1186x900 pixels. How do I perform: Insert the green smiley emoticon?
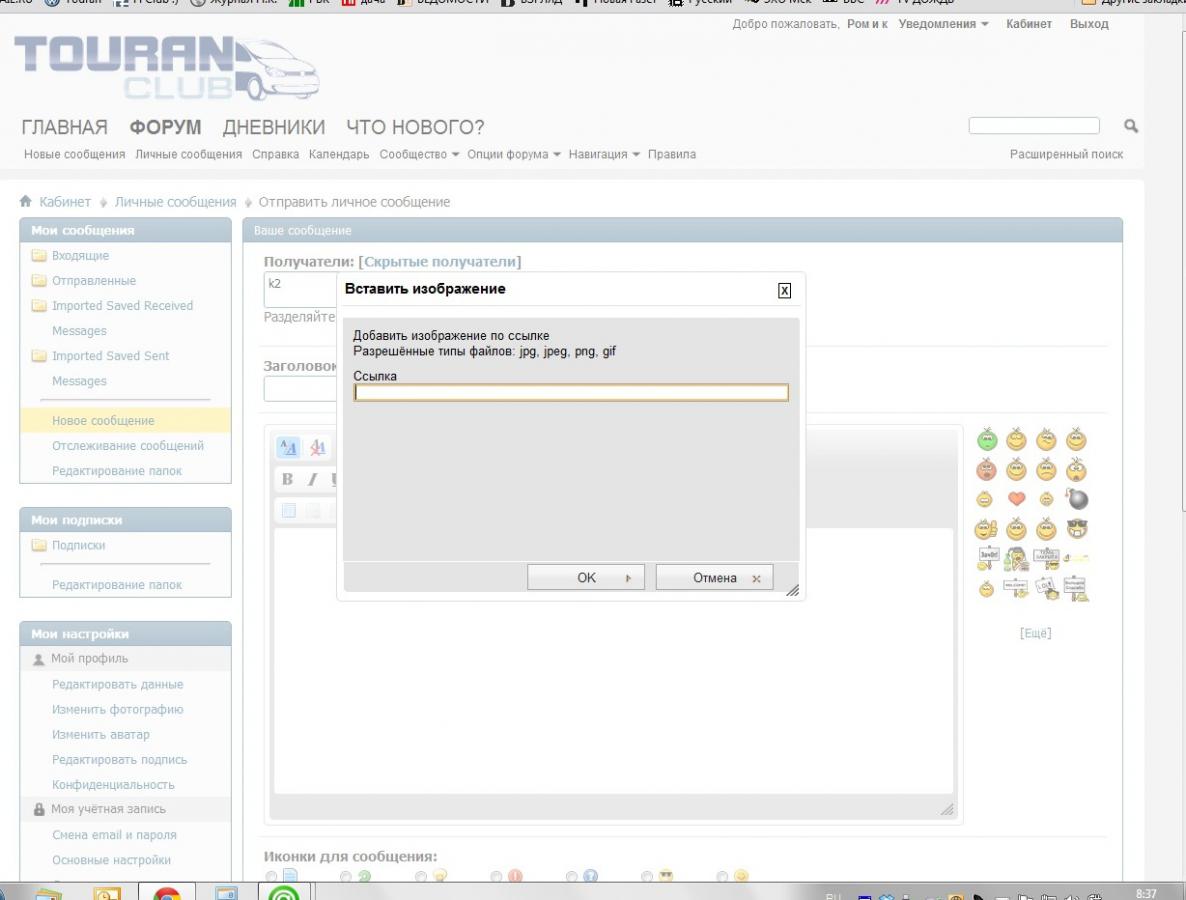click(986, 439)
